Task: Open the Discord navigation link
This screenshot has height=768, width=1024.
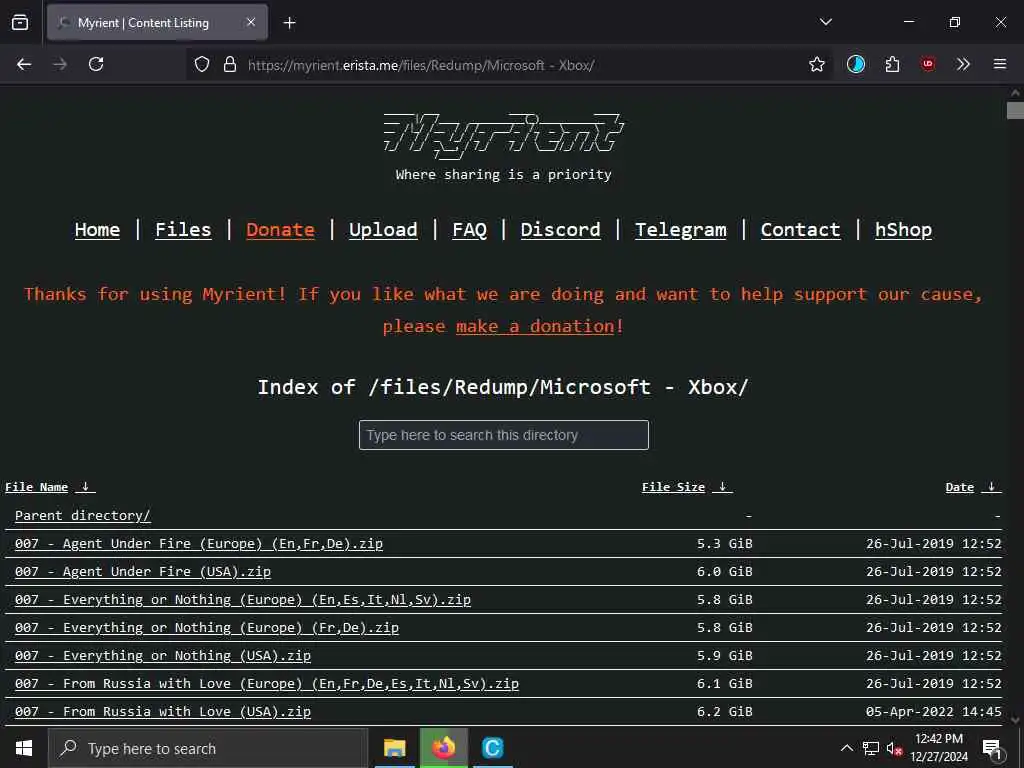Action: tap(560, 230)
